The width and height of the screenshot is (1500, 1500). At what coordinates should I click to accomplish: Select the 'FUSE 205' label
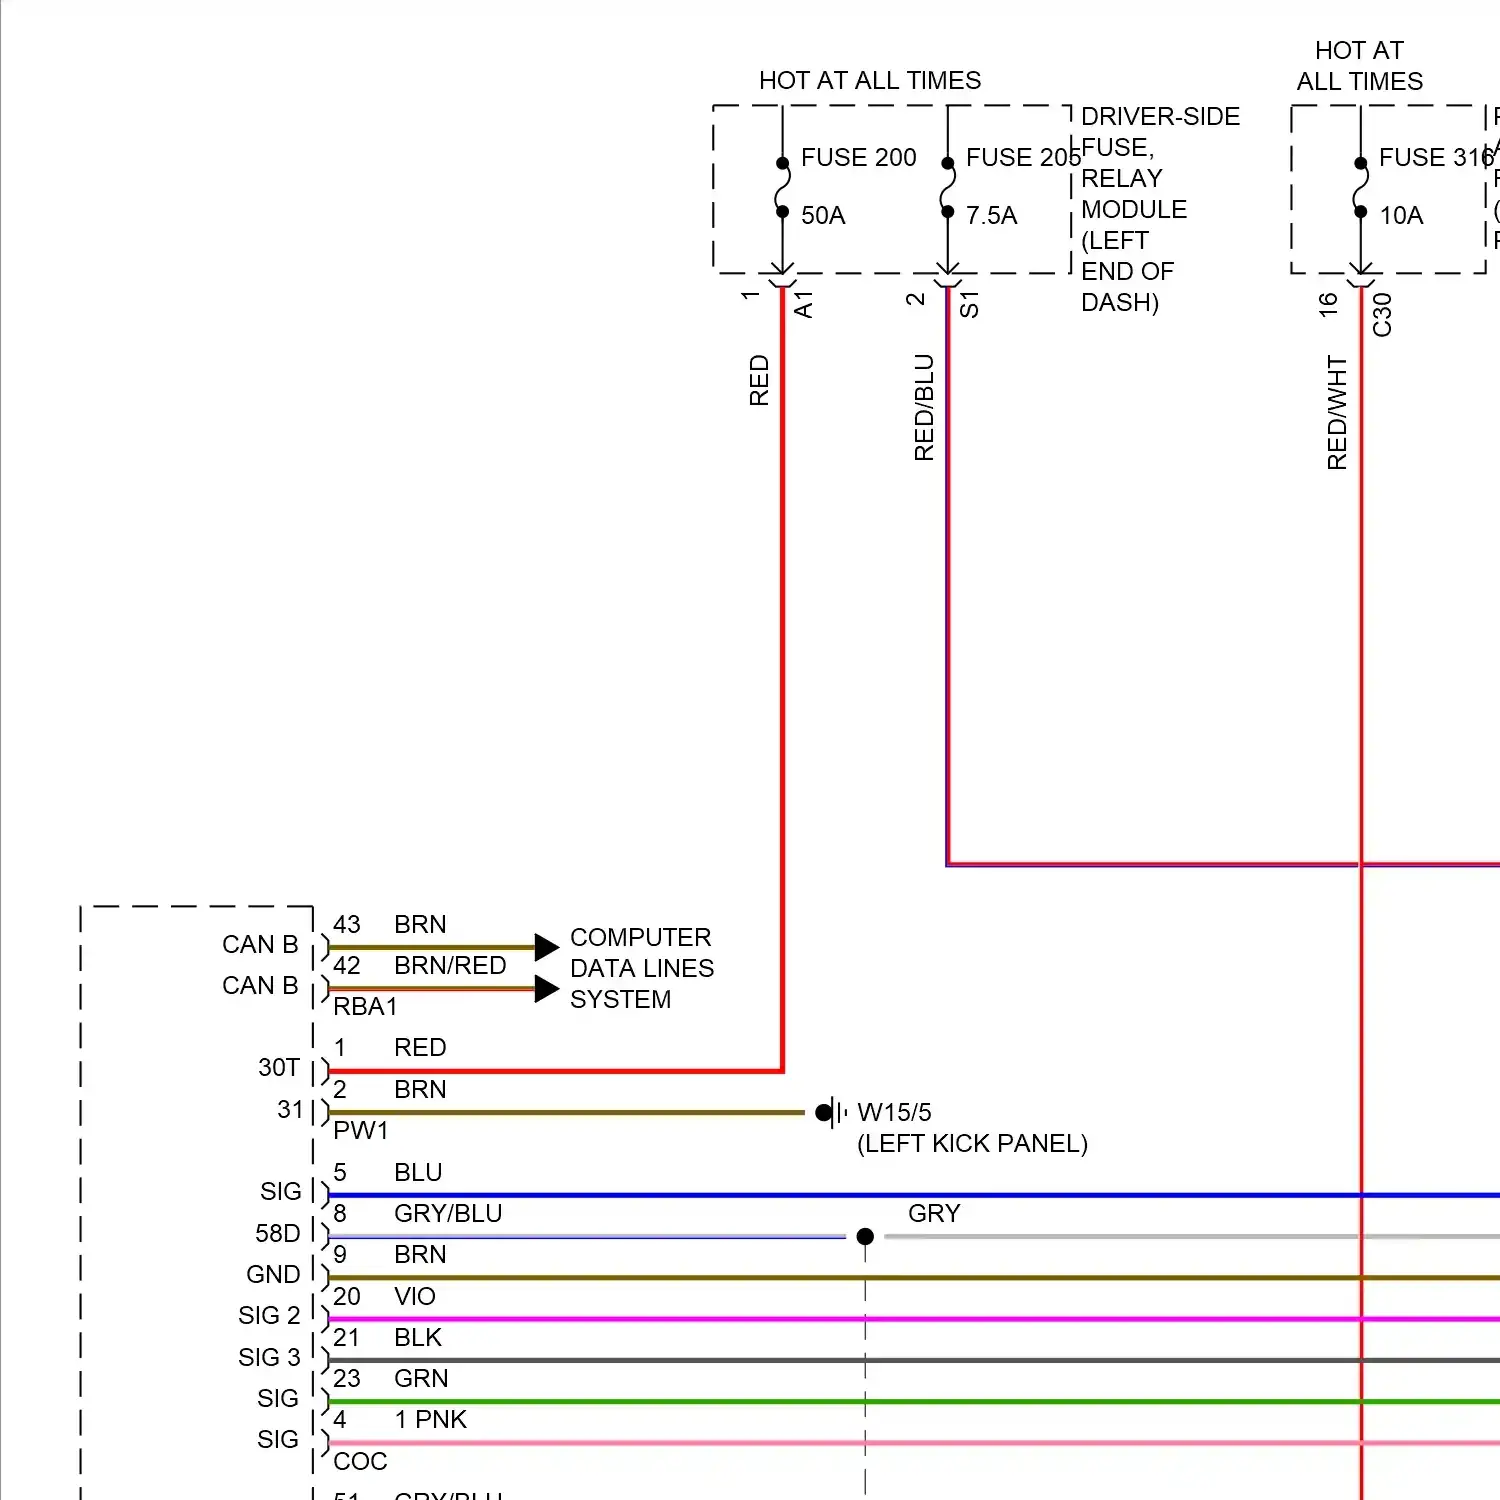pyautogui.click(x=1023, y=157)
